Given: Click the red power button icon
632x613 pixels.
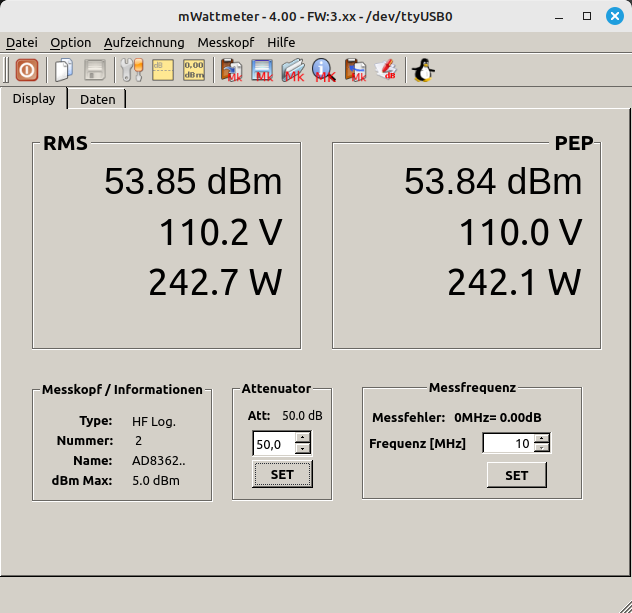Looking at the screenshot, I should (x=27, y=70).
